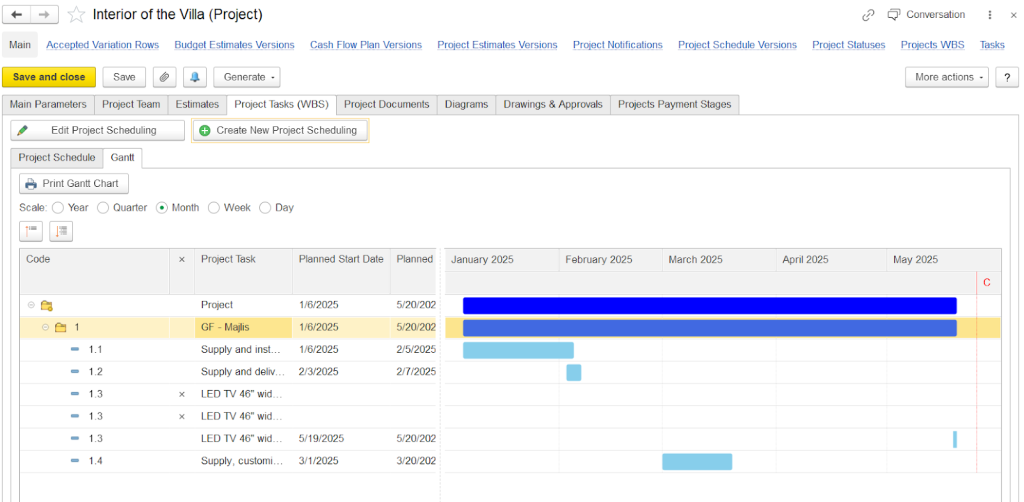Open Project Schedule Versions link
The height and width of the screenshot is (502, 1024).
point(737,45)
